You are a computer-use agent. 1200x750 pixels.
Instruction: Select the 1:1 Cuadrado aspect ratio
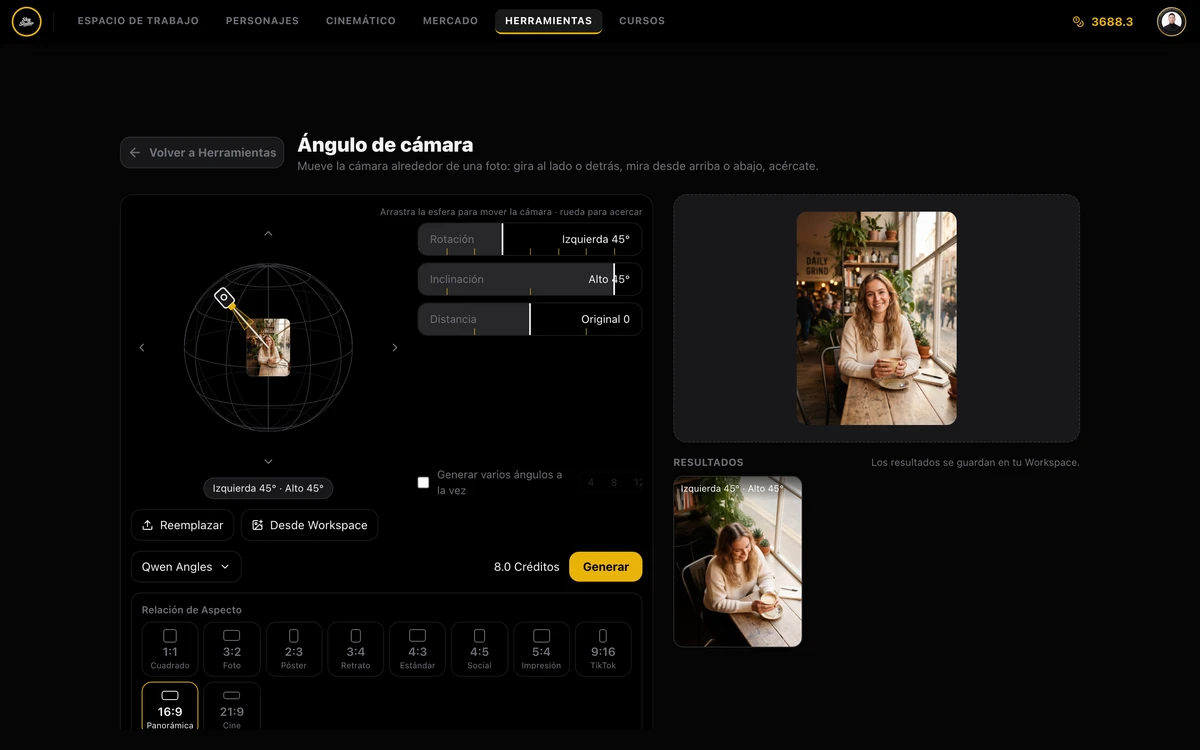click(x=170, y=649)
